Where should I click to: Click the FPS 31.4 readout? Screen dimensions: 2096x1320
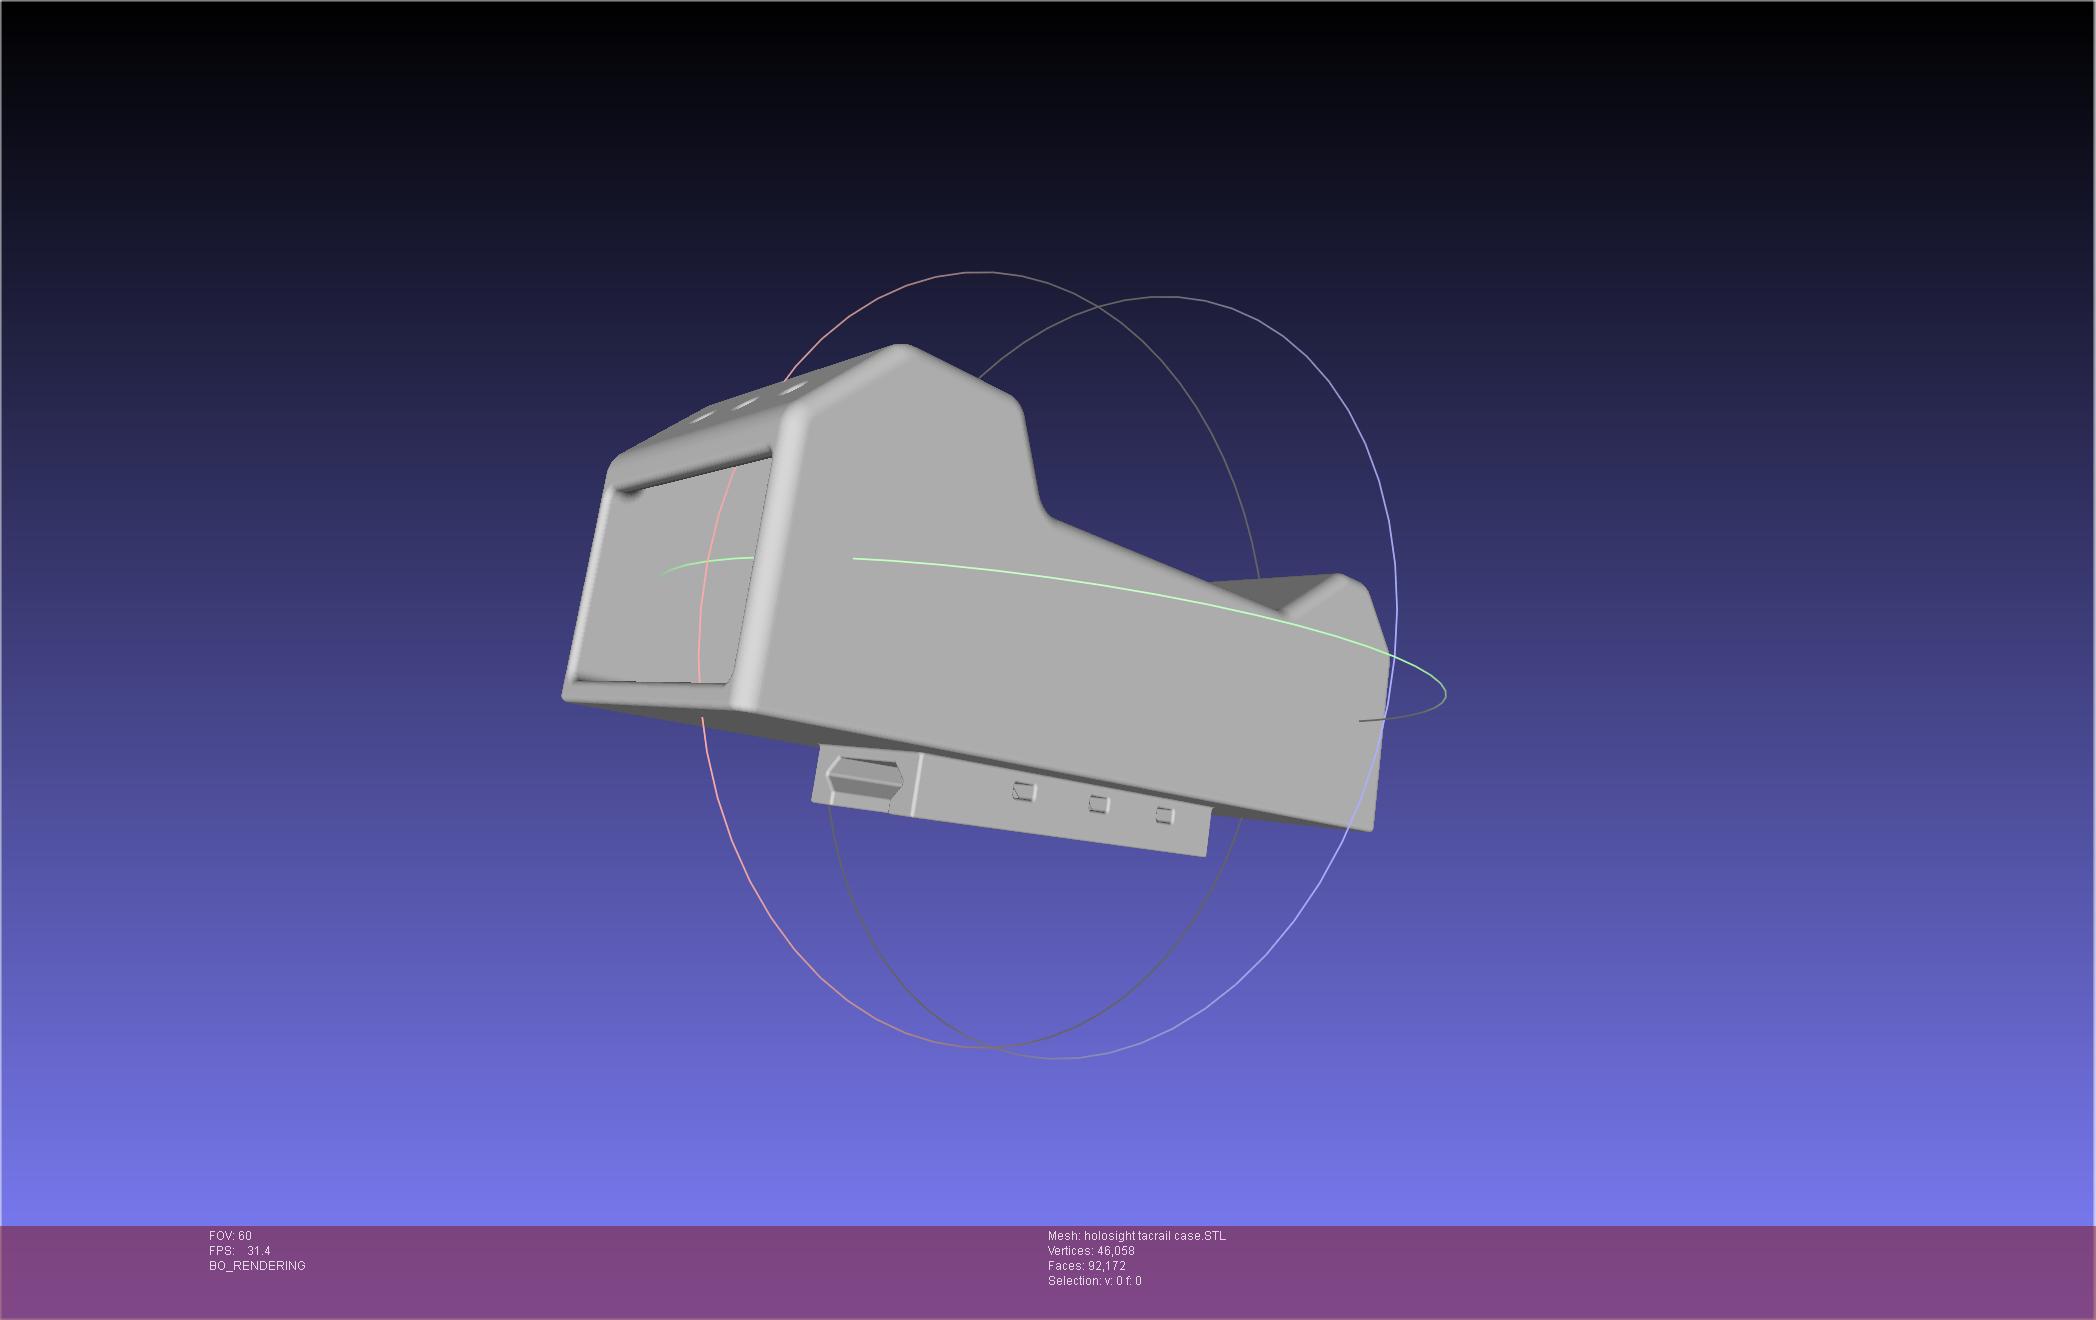[x=240, y=1251]
